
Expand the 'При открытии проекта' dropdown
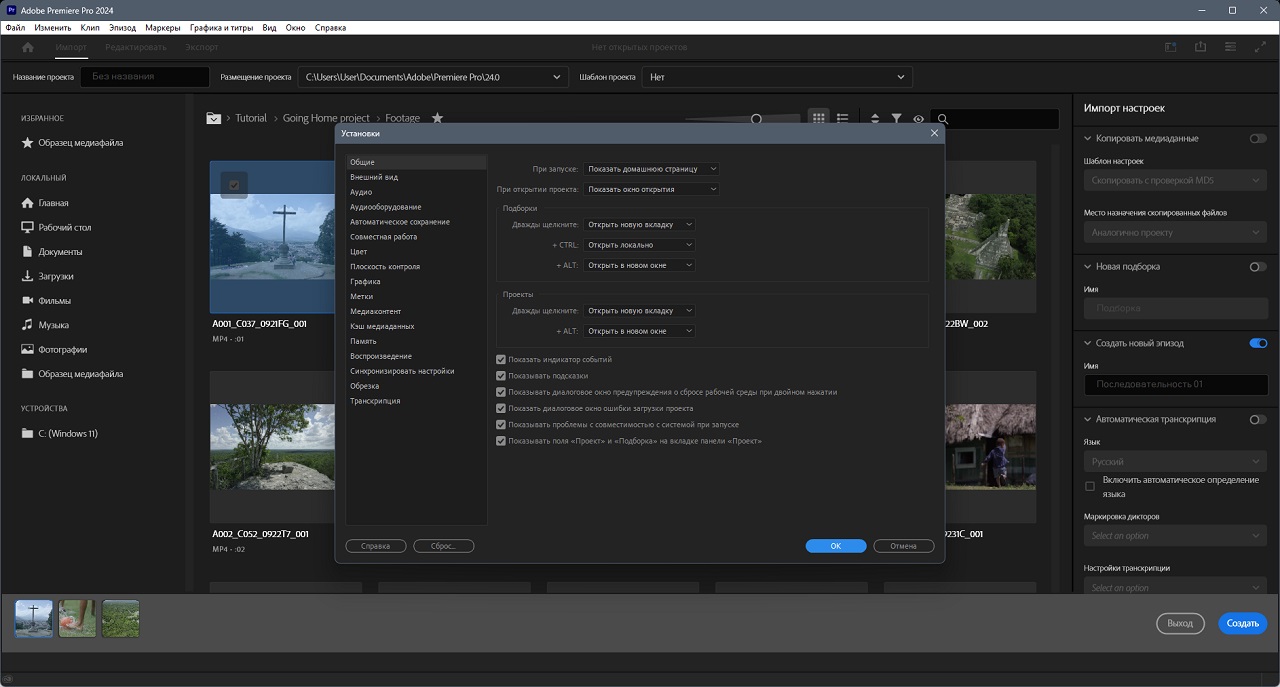651,189
